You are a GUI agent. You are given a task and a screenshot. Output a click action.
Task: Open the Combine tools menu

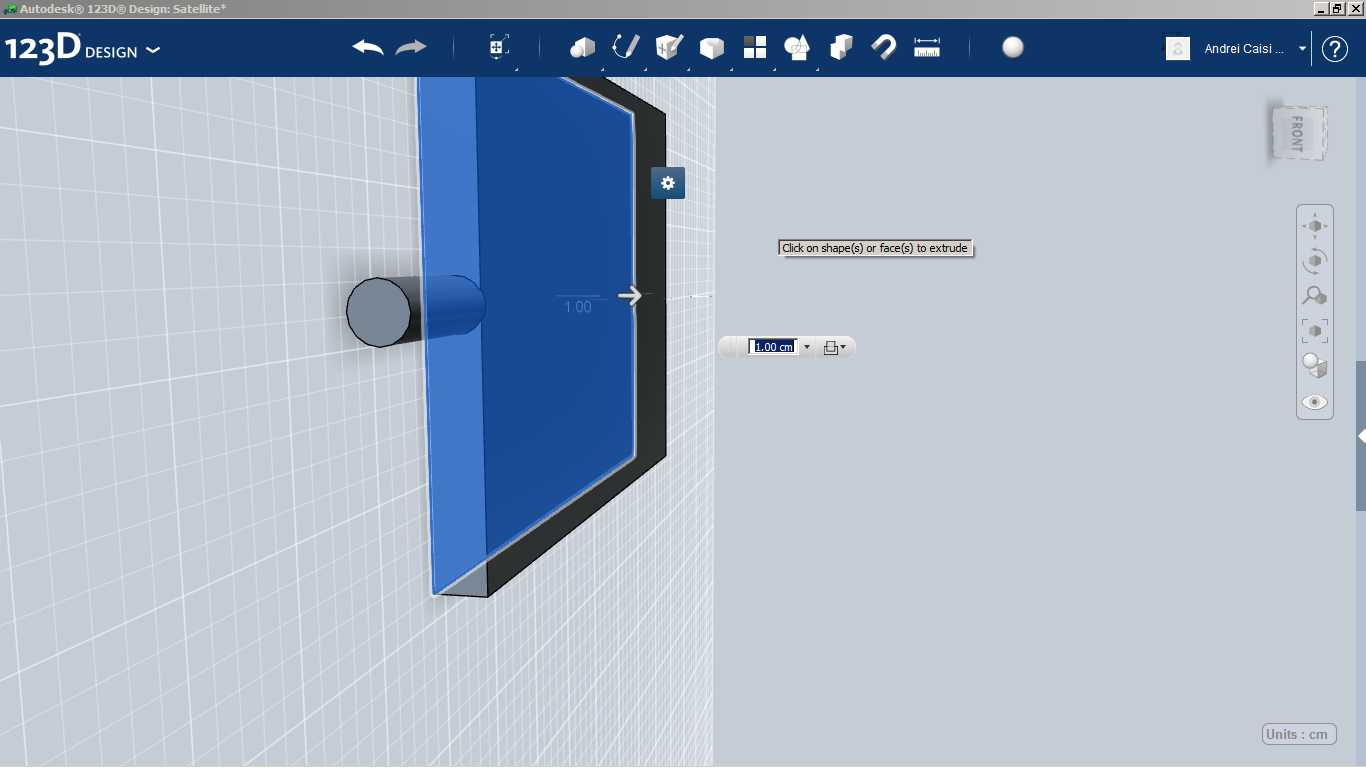841,48
